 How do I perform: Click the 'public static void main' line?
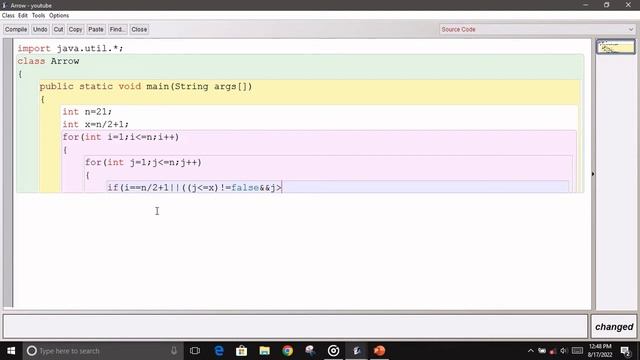(x=146, y=87)
